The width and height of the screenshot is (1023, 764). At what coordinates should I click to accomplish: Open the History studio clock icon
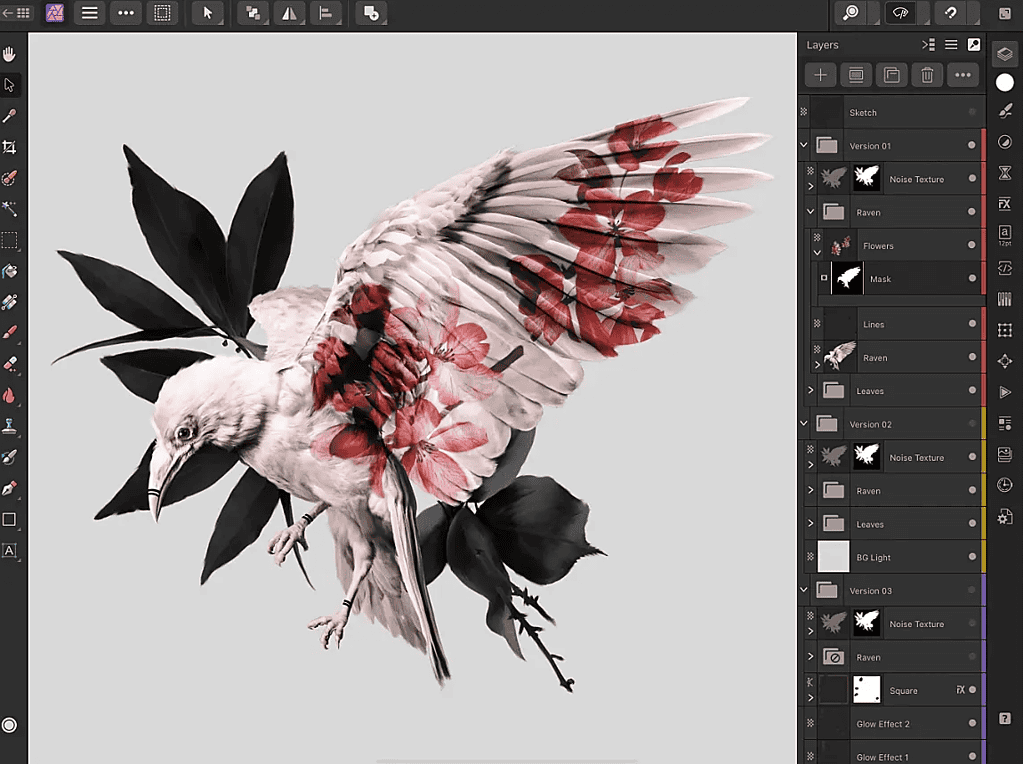[x=1005, y=485]
